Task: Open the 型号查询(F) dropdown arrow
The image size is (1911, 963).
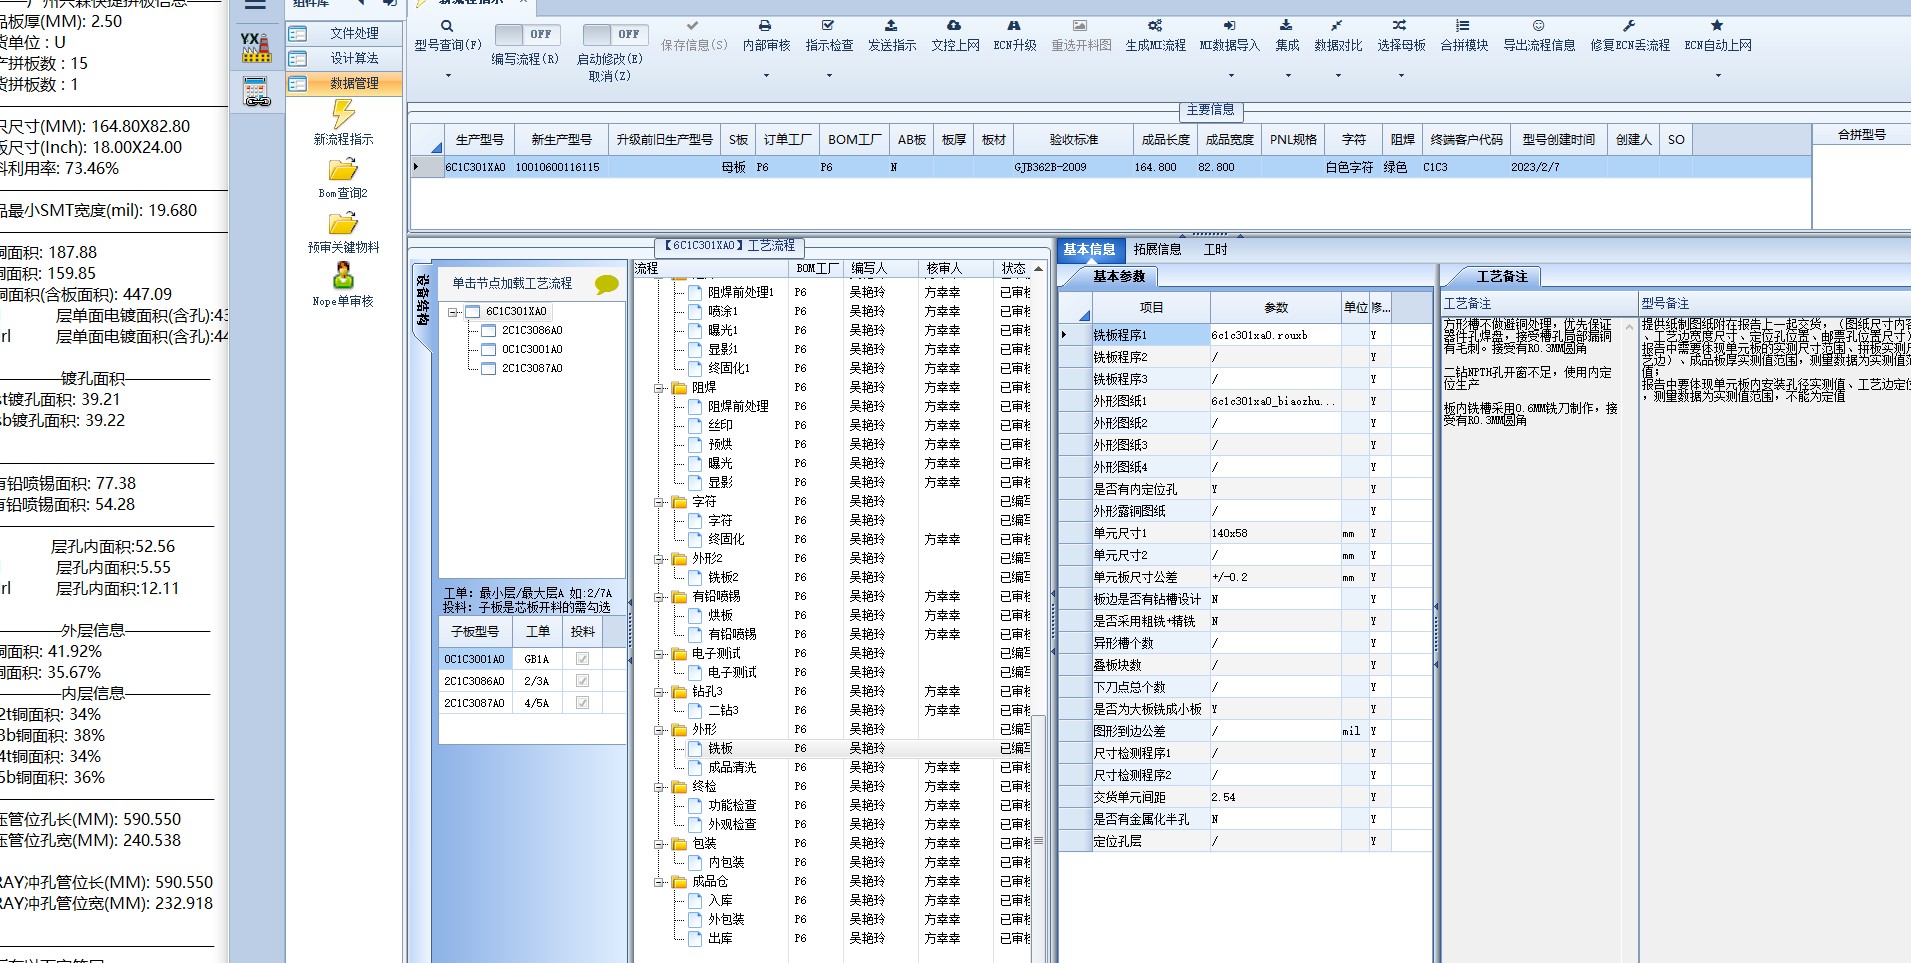Action: (447, 75)
